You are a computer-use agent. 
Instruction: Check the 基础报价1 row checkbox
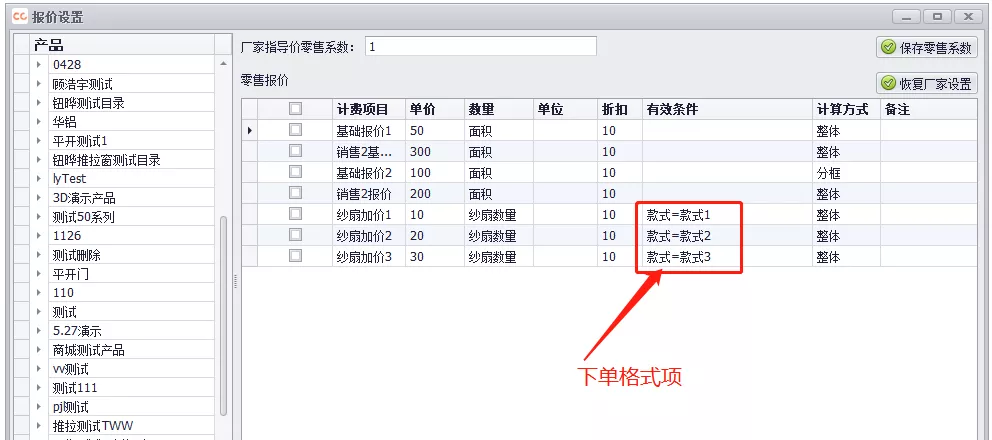click(295, 130)
